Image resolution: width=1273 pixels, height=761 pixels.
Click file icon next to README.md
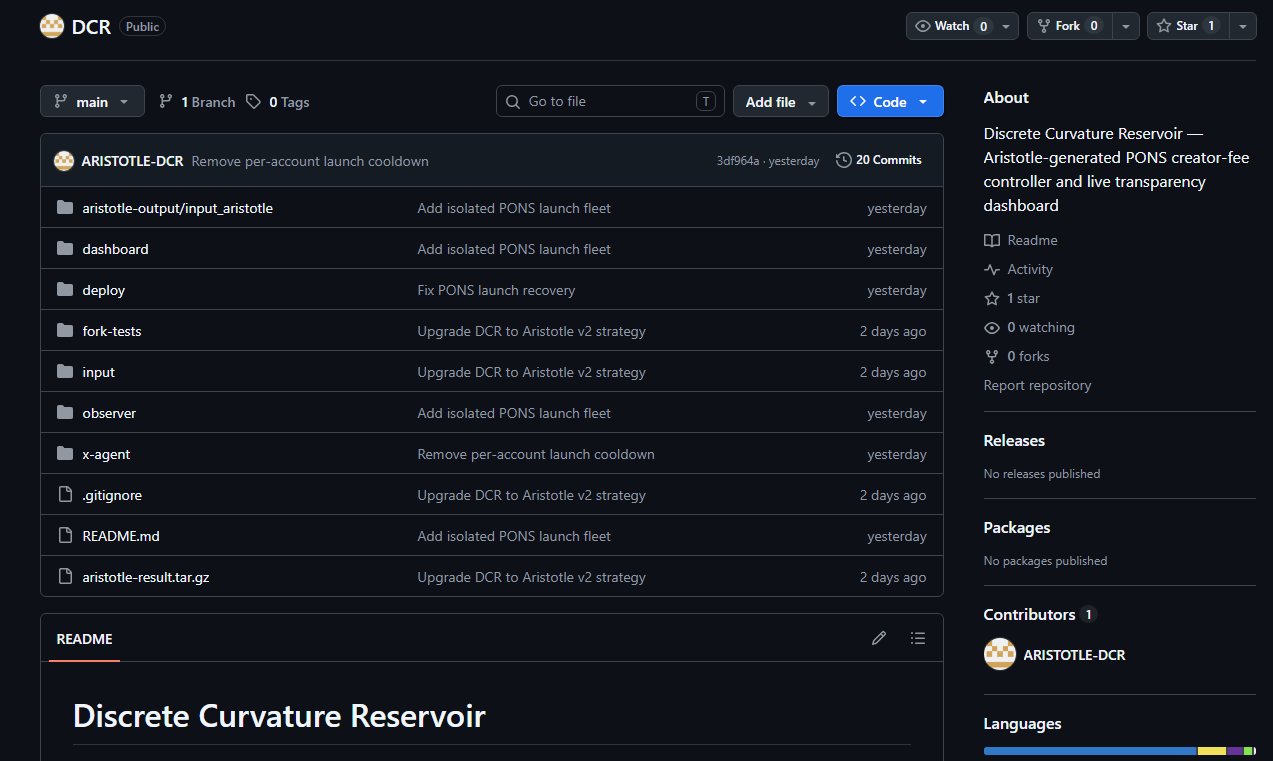coord(65,536)
